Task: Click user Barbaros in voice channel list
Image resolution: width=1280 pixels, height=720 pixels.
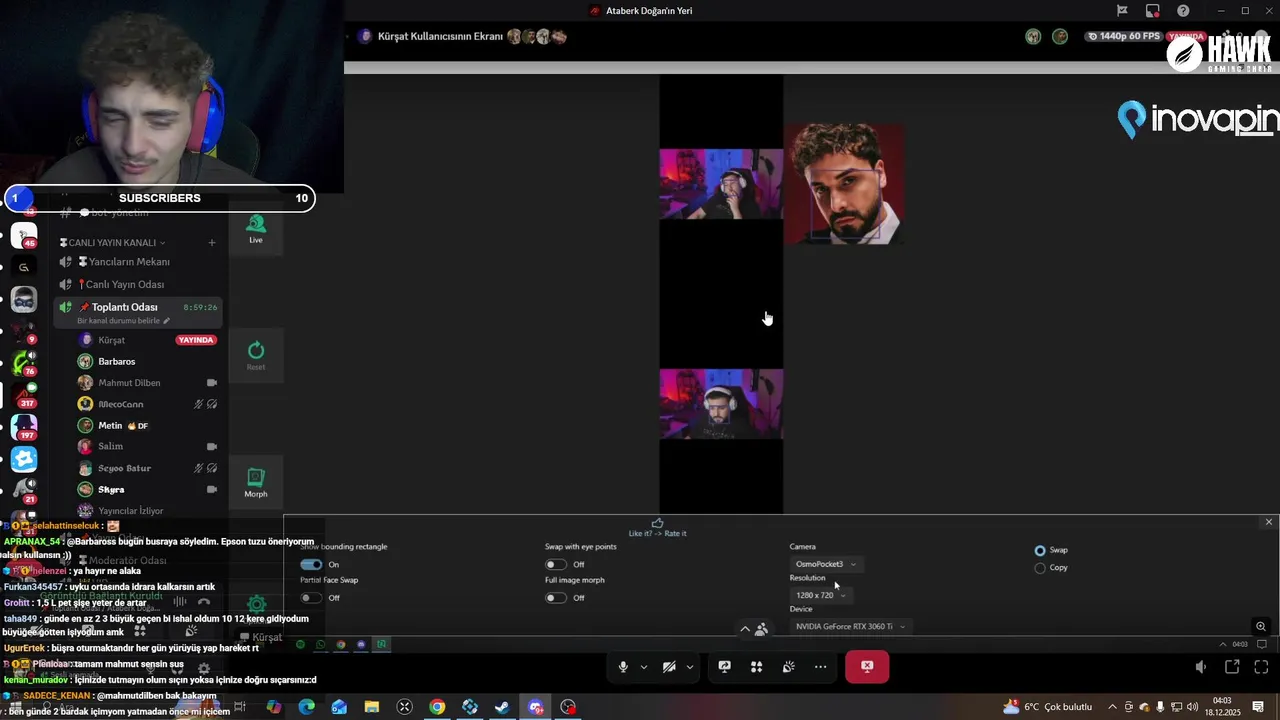Action: (x=148, y=361)
